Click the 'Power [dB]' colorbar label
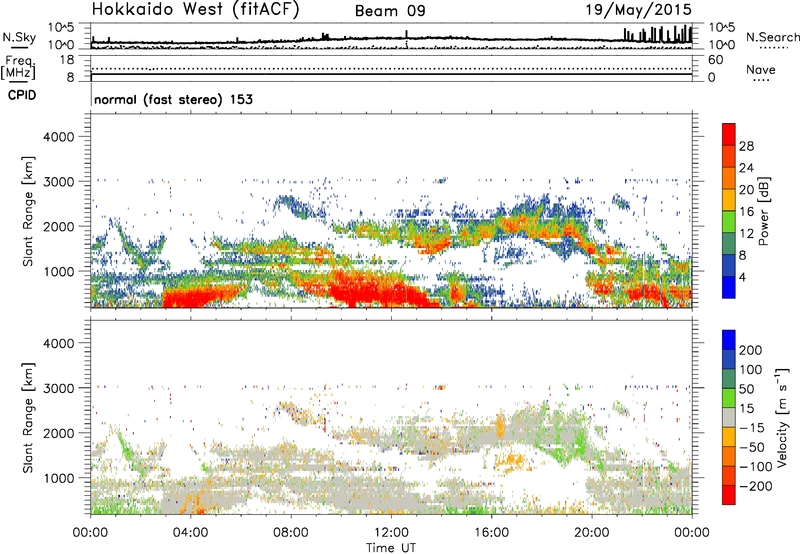 click(x=763, y=211)
